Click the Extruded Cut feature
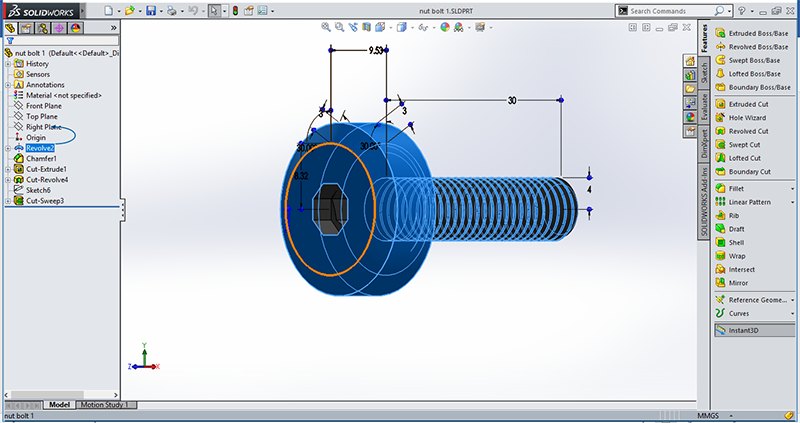The height and width of the screenshot is (423, 800). click(x=742, y=104)
